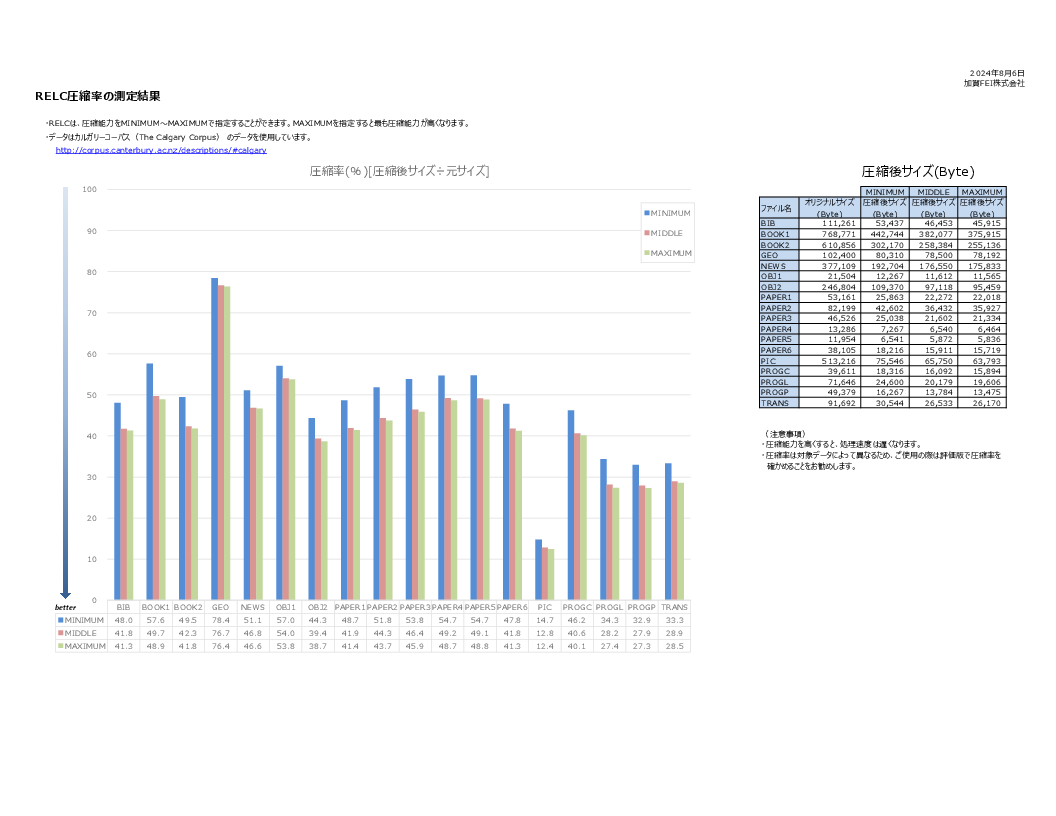
Task: Click the オリジナルサイズ column header
Action: 828,207
